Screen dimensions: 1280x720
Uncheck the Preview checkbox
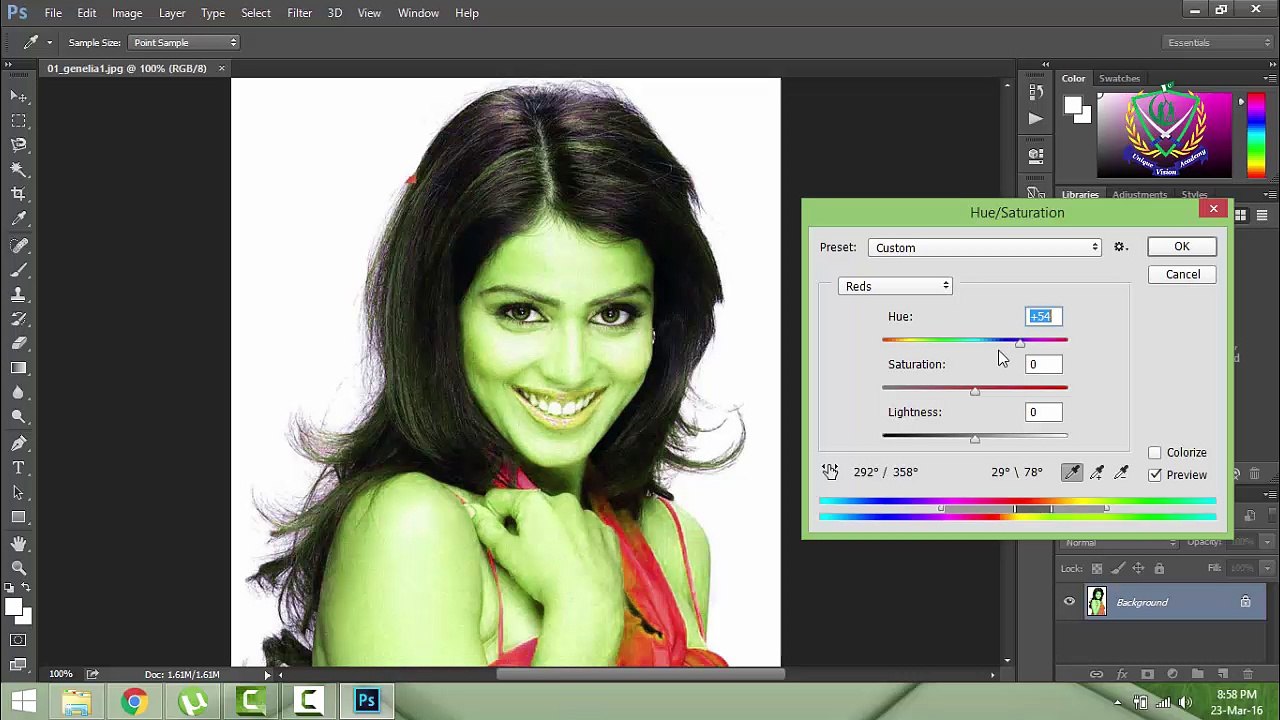[x=1155, y=475]
